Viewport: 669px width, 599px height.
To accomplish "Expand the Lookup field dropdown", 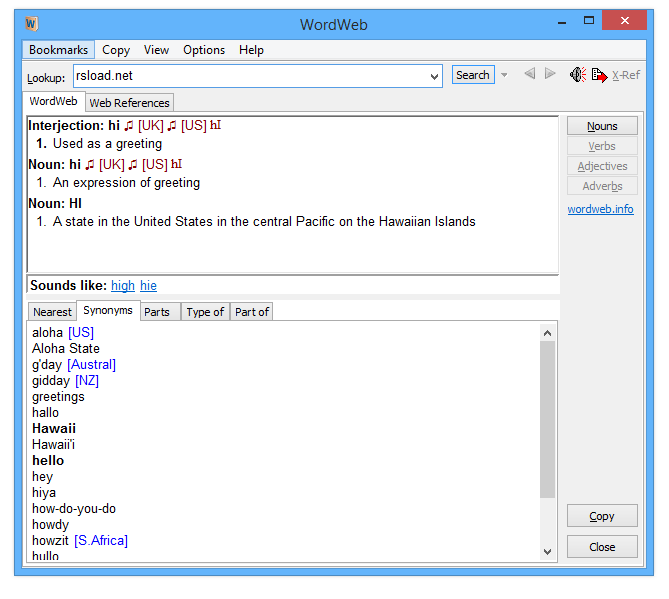I will 434,76.
